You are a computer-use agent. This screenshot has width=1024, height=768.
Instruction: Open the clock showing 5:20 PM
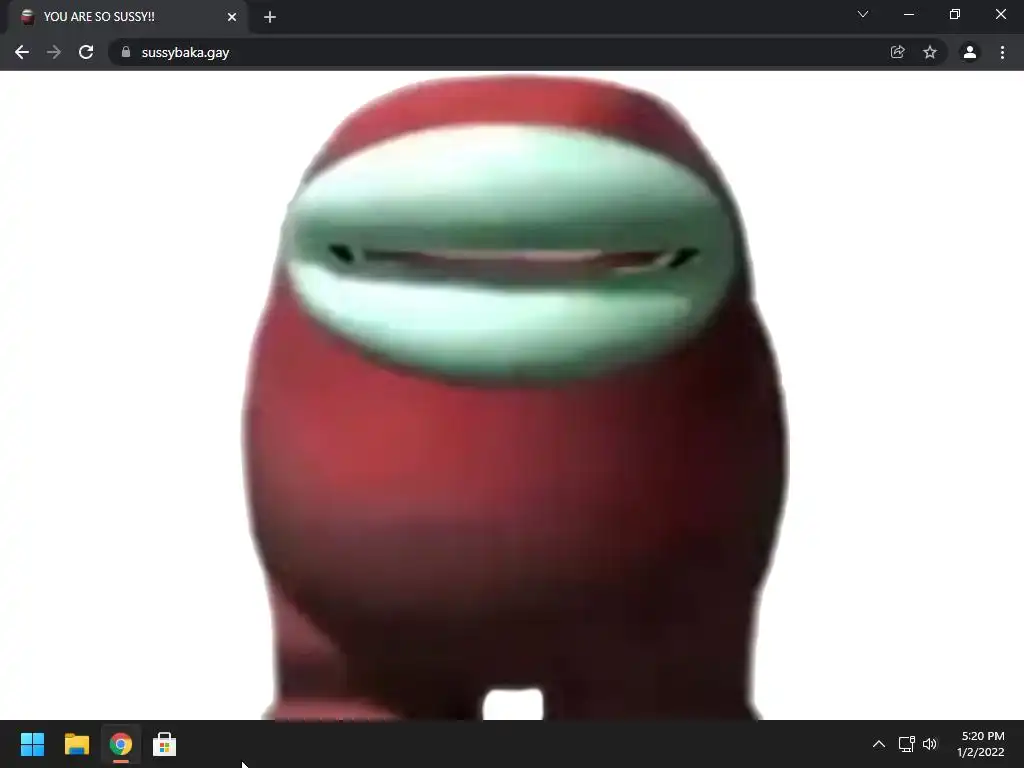click(981, 744)
